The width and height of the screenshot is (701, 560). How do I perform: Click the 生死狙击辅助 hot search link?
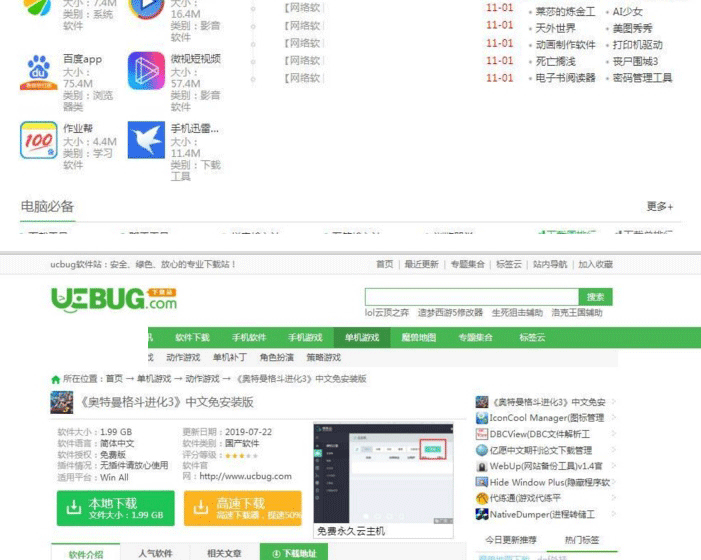(517, 312)
